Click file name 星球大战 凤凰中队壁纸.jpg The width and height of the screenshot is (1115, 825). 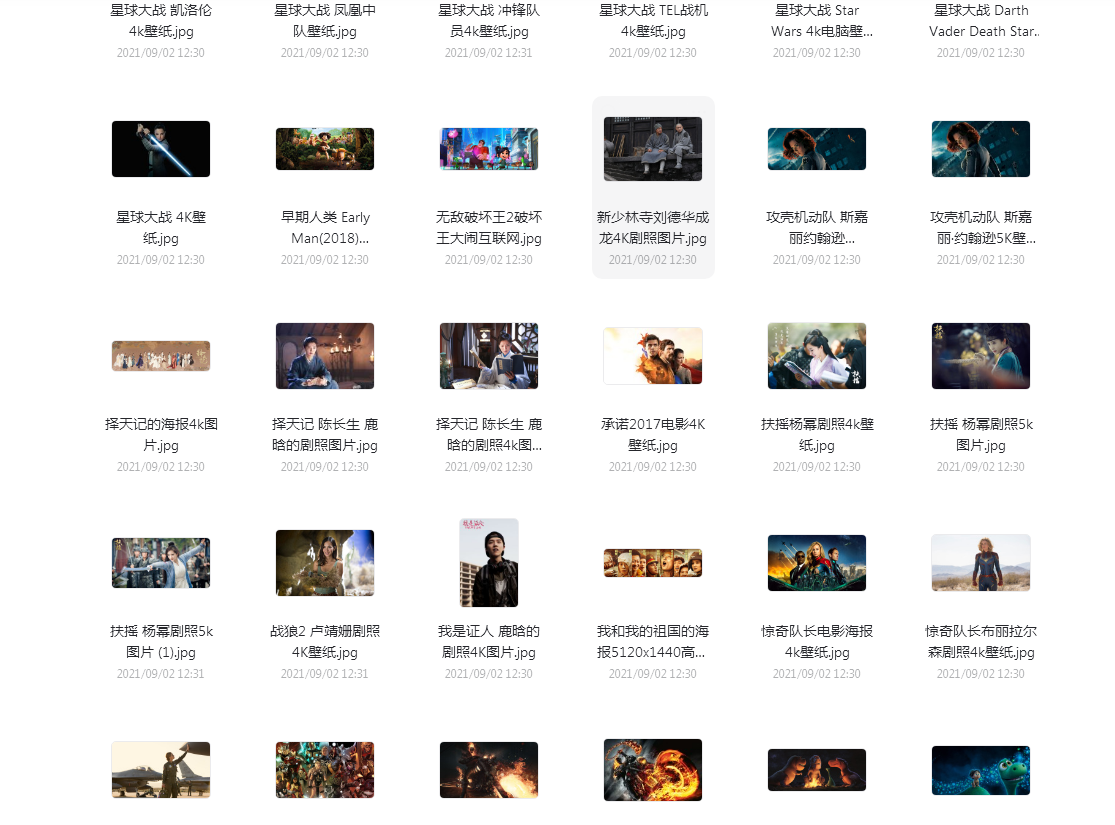pos(325,21)
